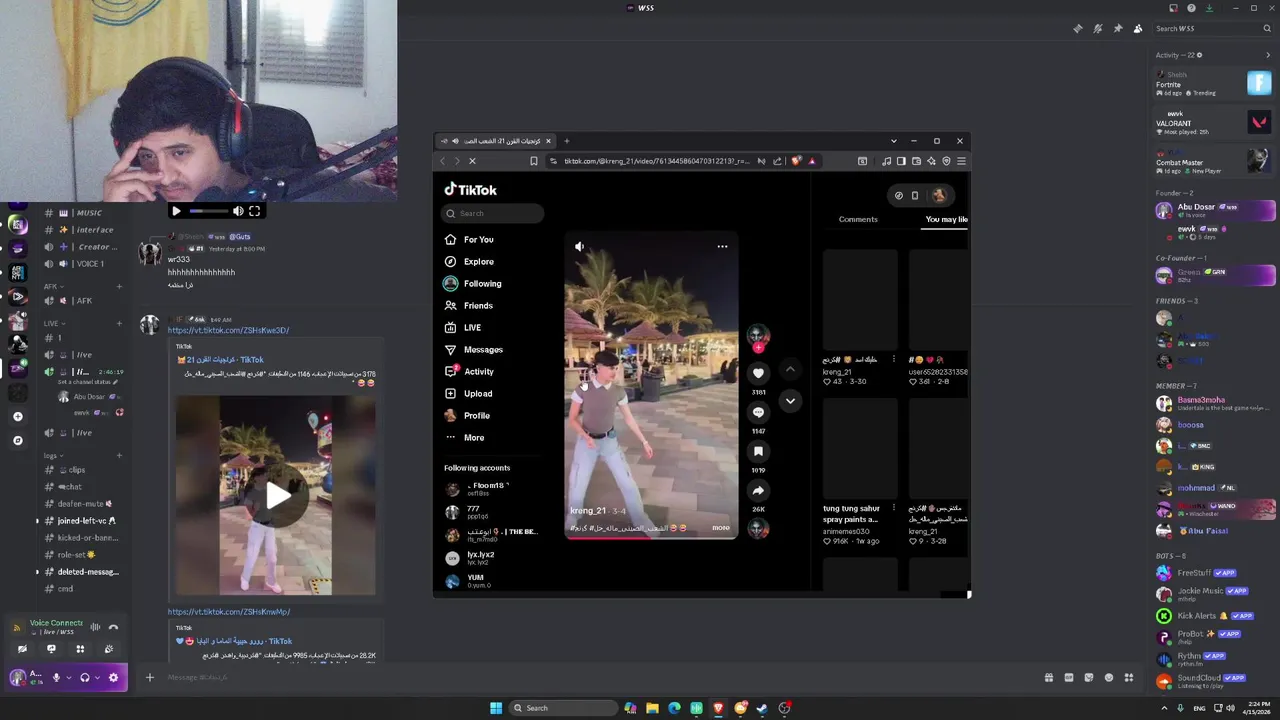Open Upload page in TikTok
The height and width of the screenshot is (720, 1280).
coord(468,394)
